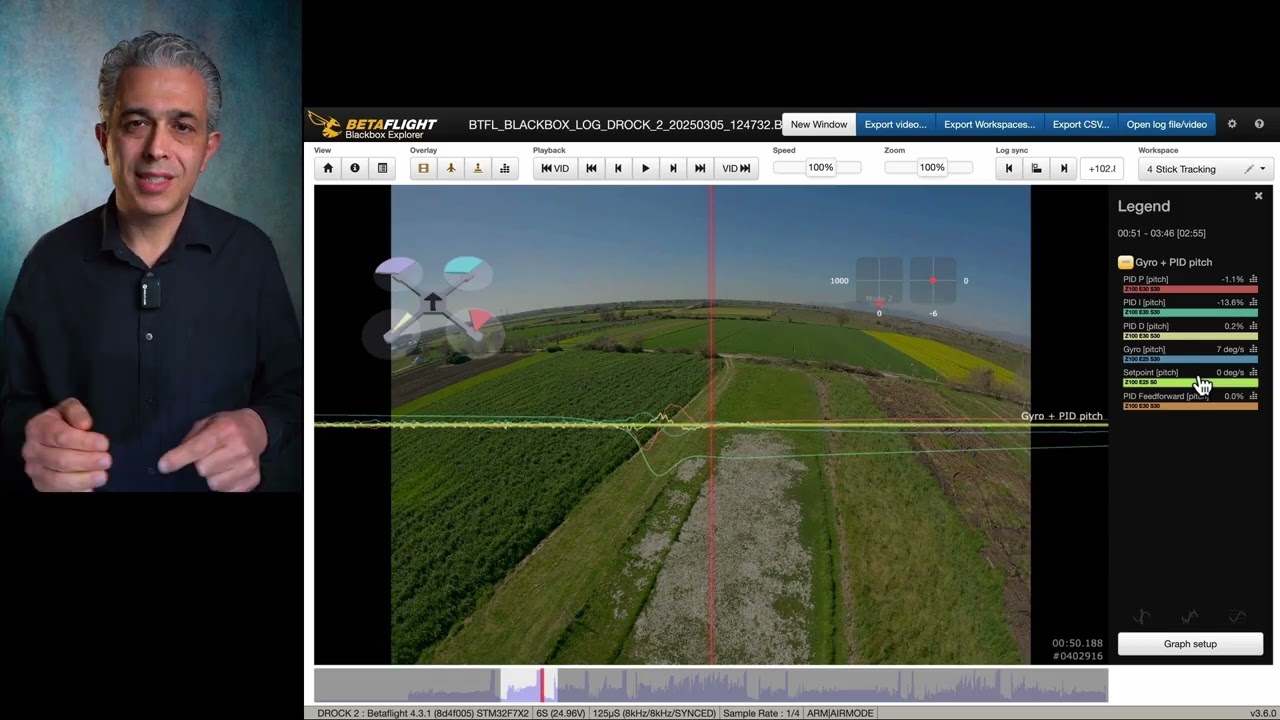1280x720 pixels.
Task: Jump to previous video with VID back button
Action: [555, 168]
